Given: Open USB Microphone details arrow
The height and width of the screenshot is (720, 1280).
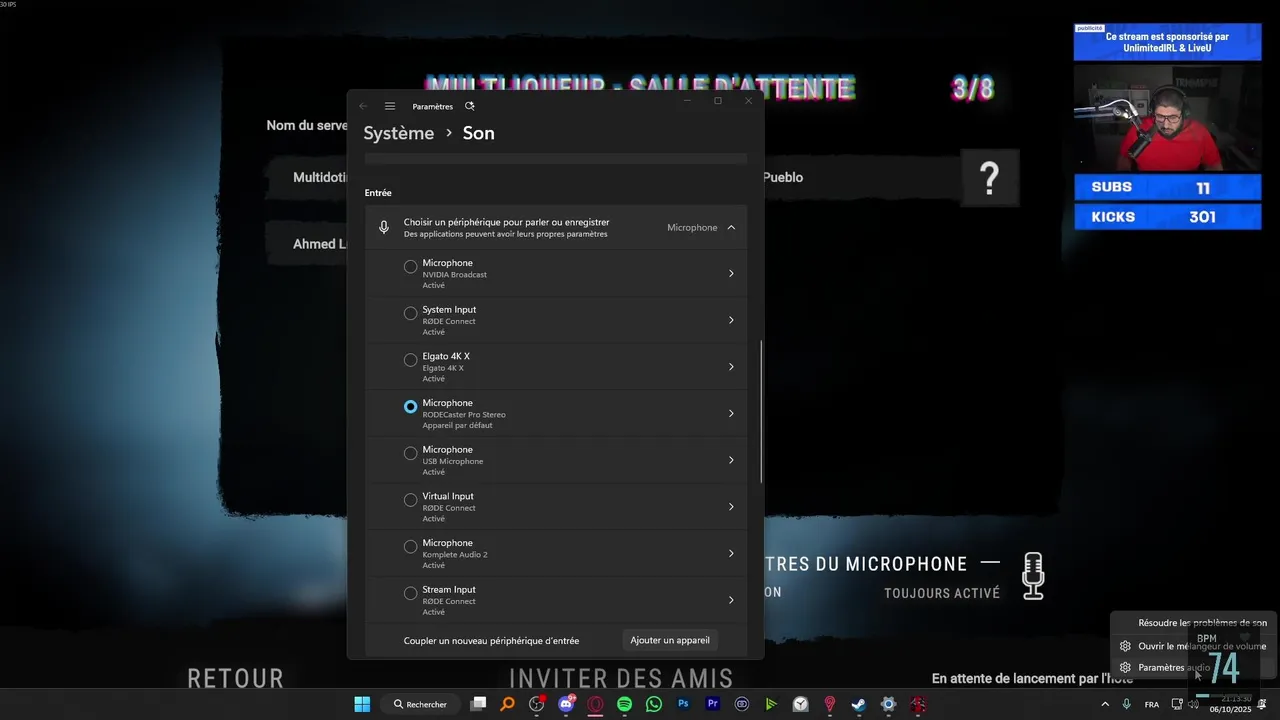Looking at the screenshot, I should 731,460.
